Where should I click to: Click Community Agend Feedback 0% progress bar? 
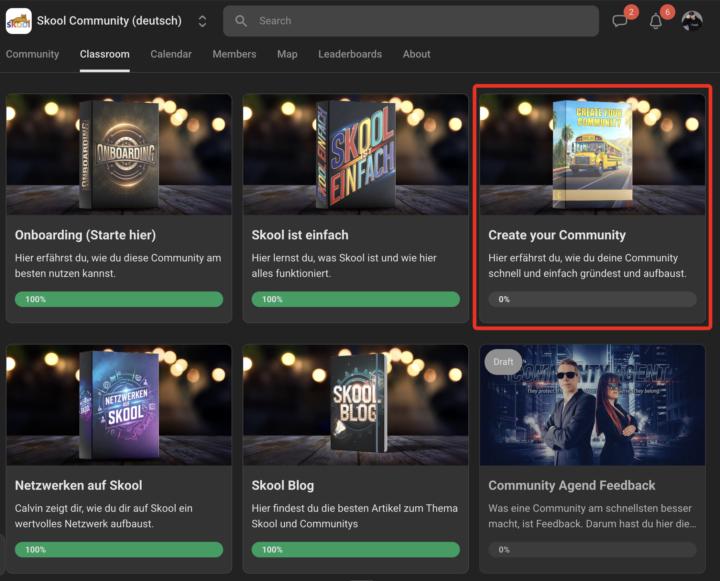click(x=592, y=550)
